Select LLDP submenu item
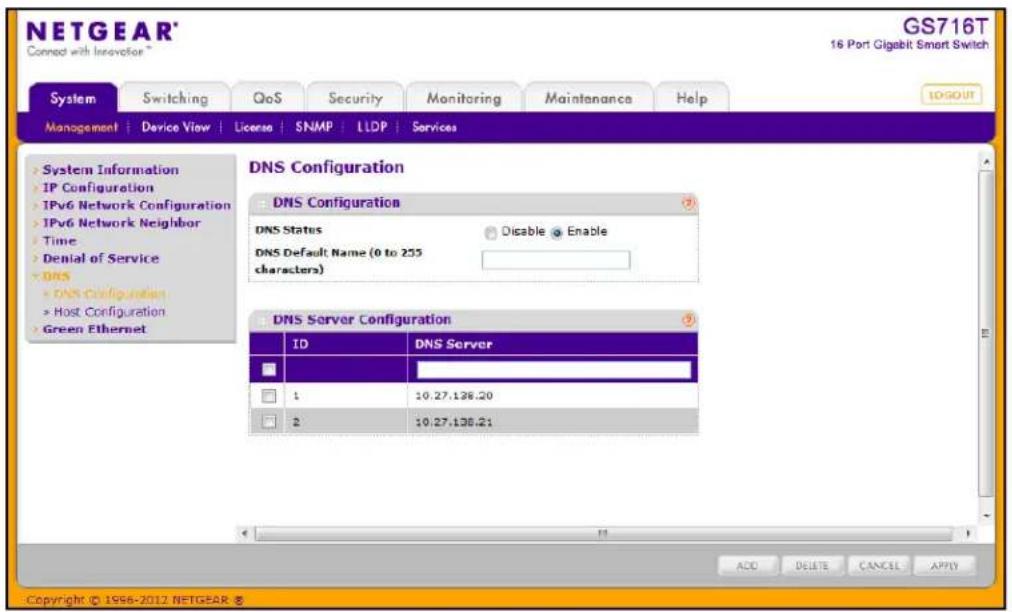 tap(372, 127)
